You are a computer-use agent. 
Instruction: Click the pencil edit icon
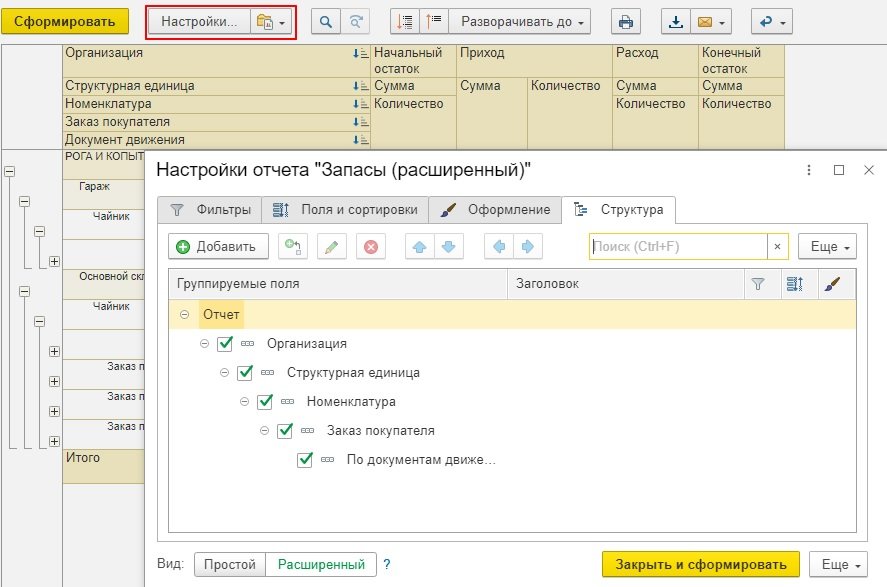(x=332, y=247)
